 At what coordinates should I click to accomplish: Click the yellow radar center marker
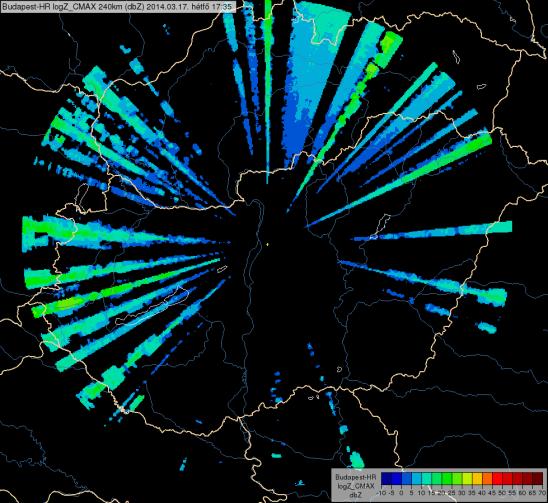click(267, 245)
